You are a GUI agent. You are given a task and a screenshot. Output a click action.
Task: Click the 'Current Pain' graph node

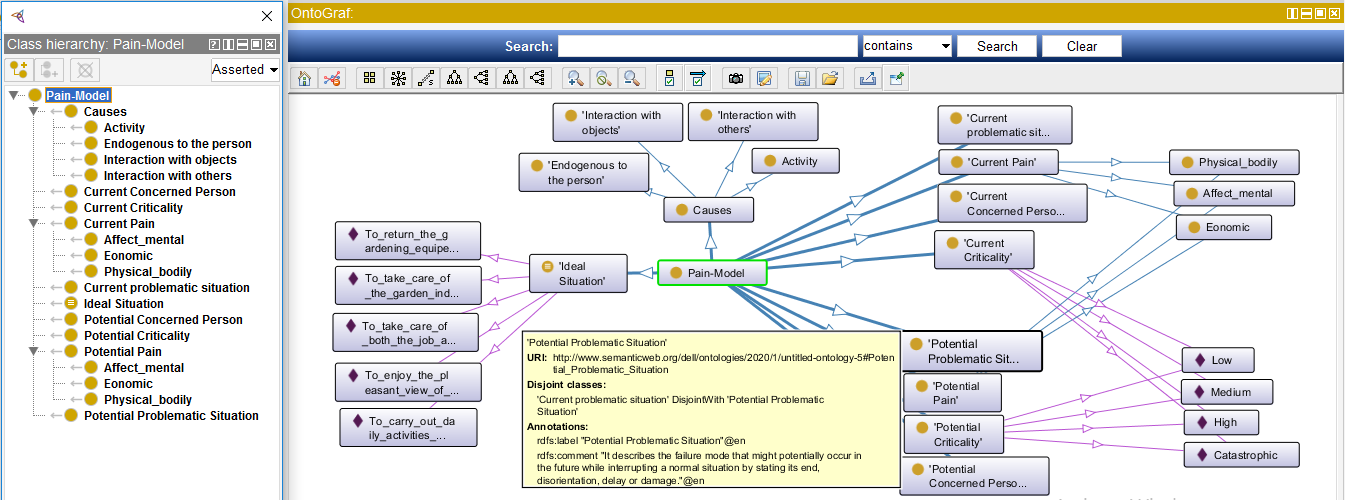(x=998, y=162)
